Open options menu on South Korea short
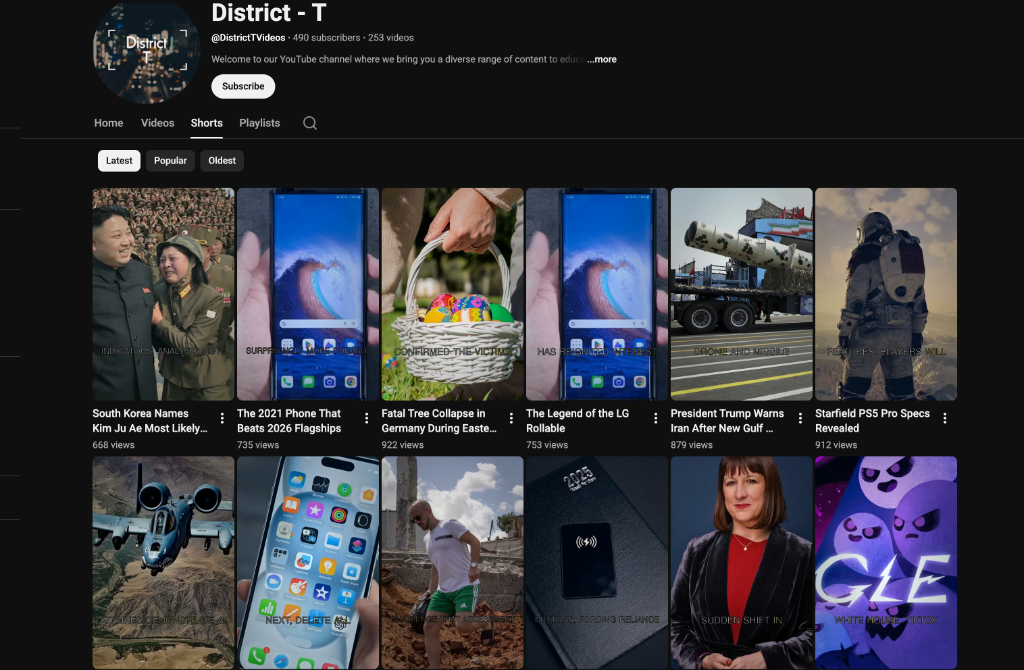Screen dimensions: 1024x670 click(224, 417)
